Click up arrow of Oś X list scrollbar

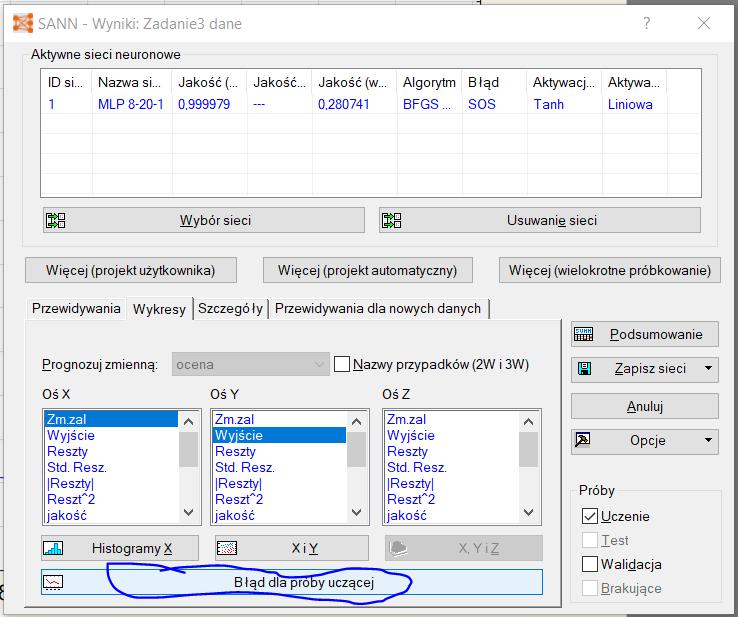pyautogui.click(x=188, y=422)
